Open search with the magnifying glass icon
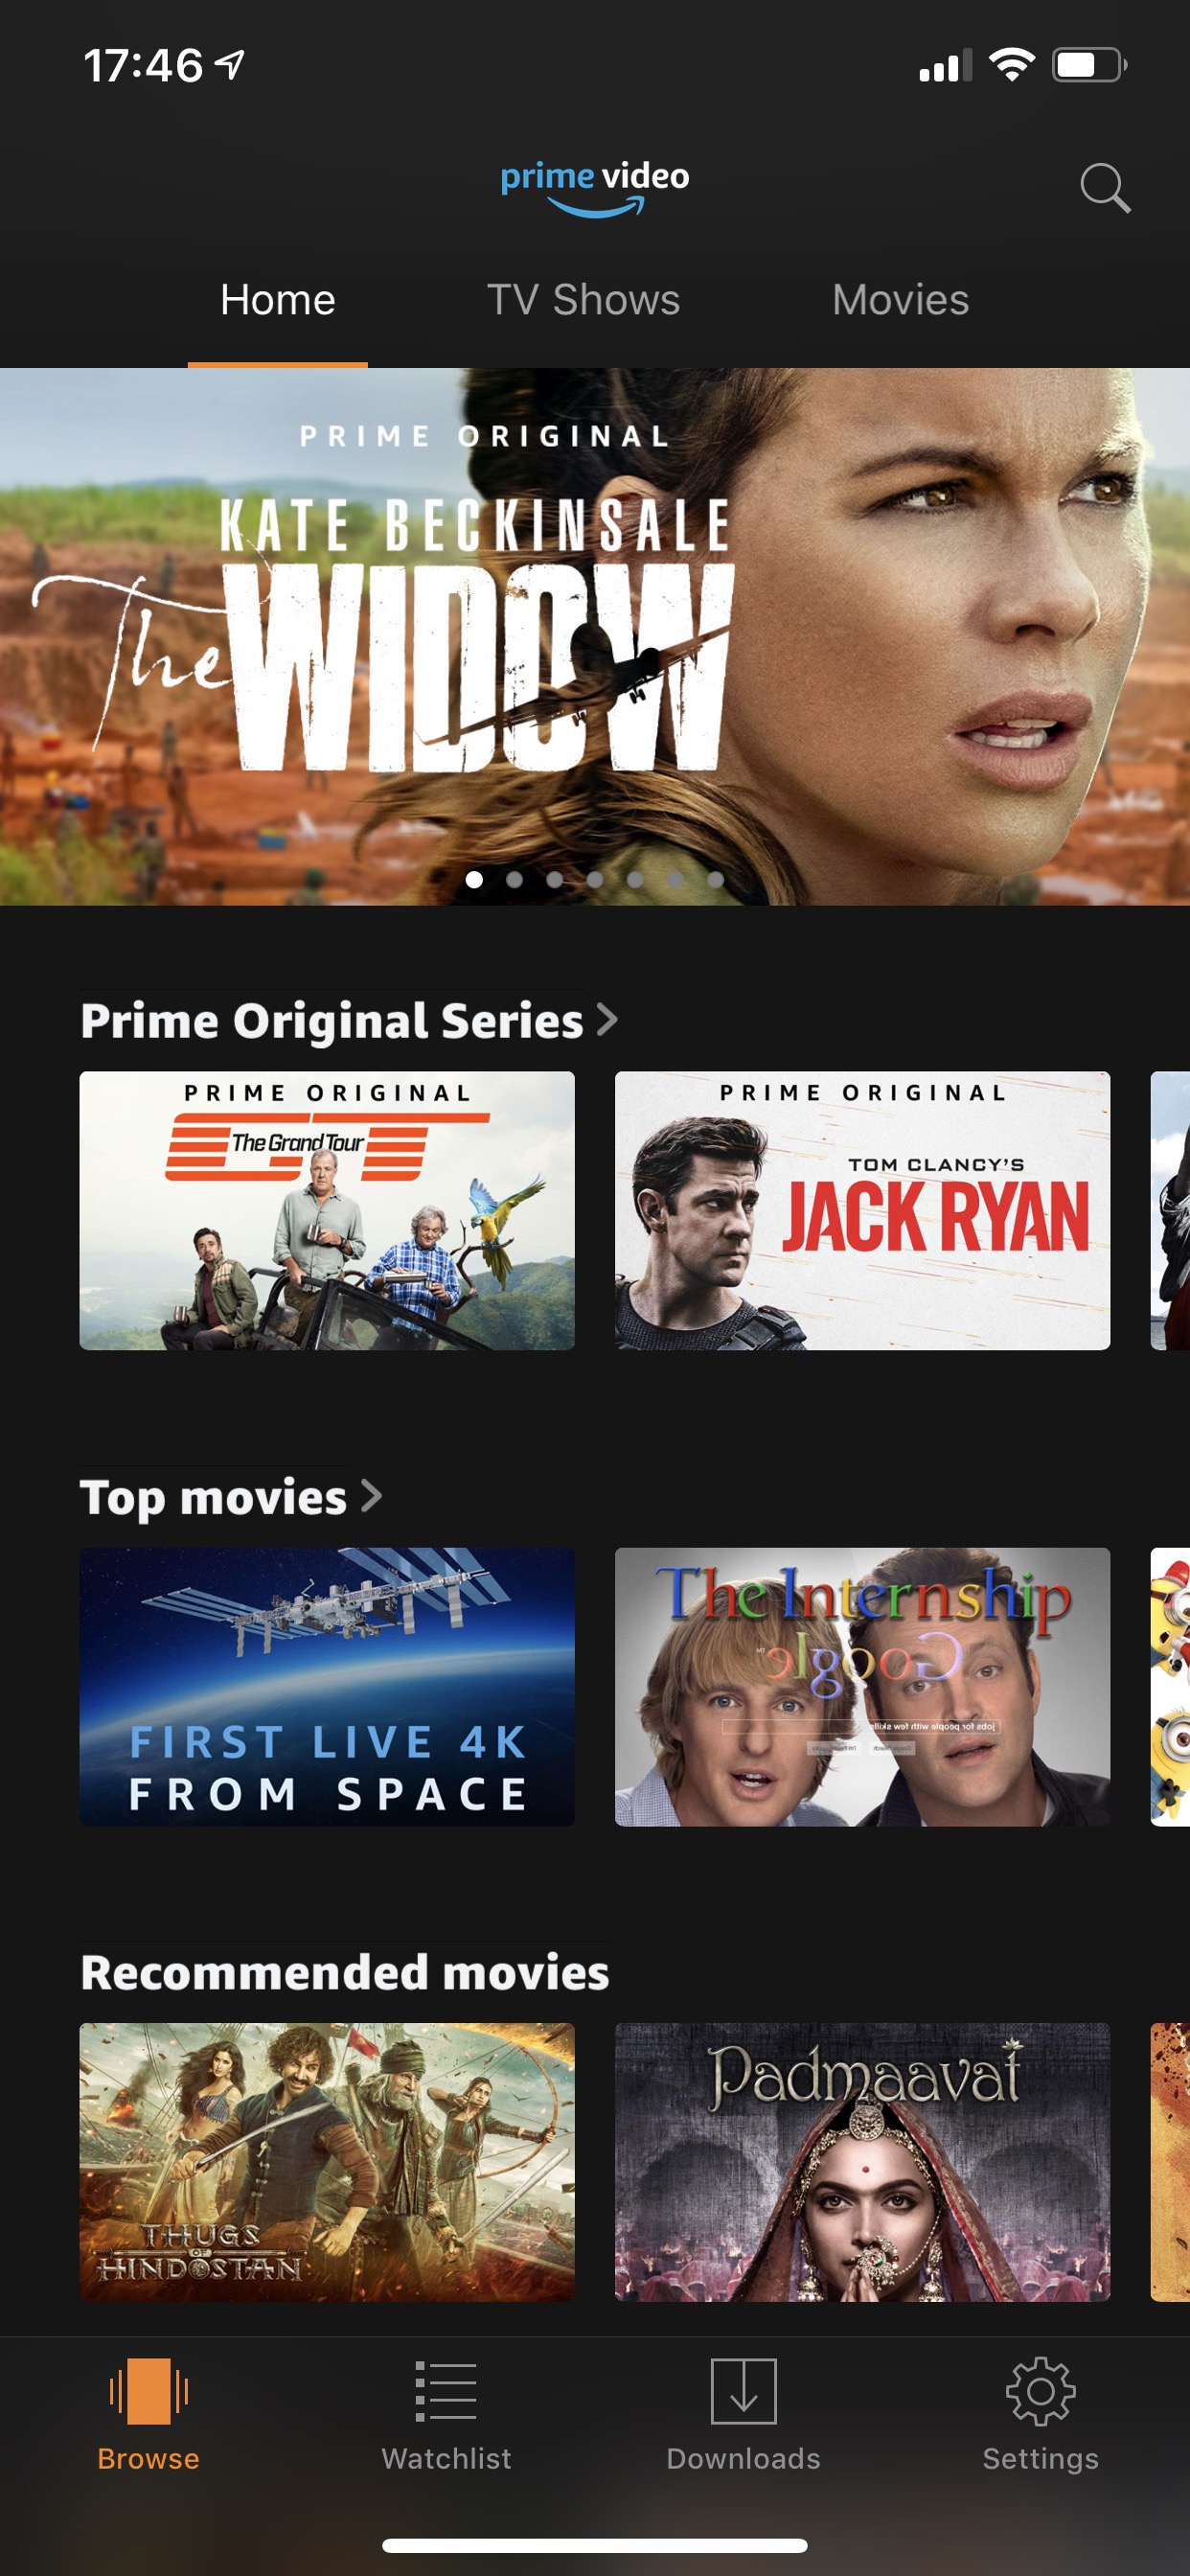The image size is (1190, 2576). [x=1105, y=187]
